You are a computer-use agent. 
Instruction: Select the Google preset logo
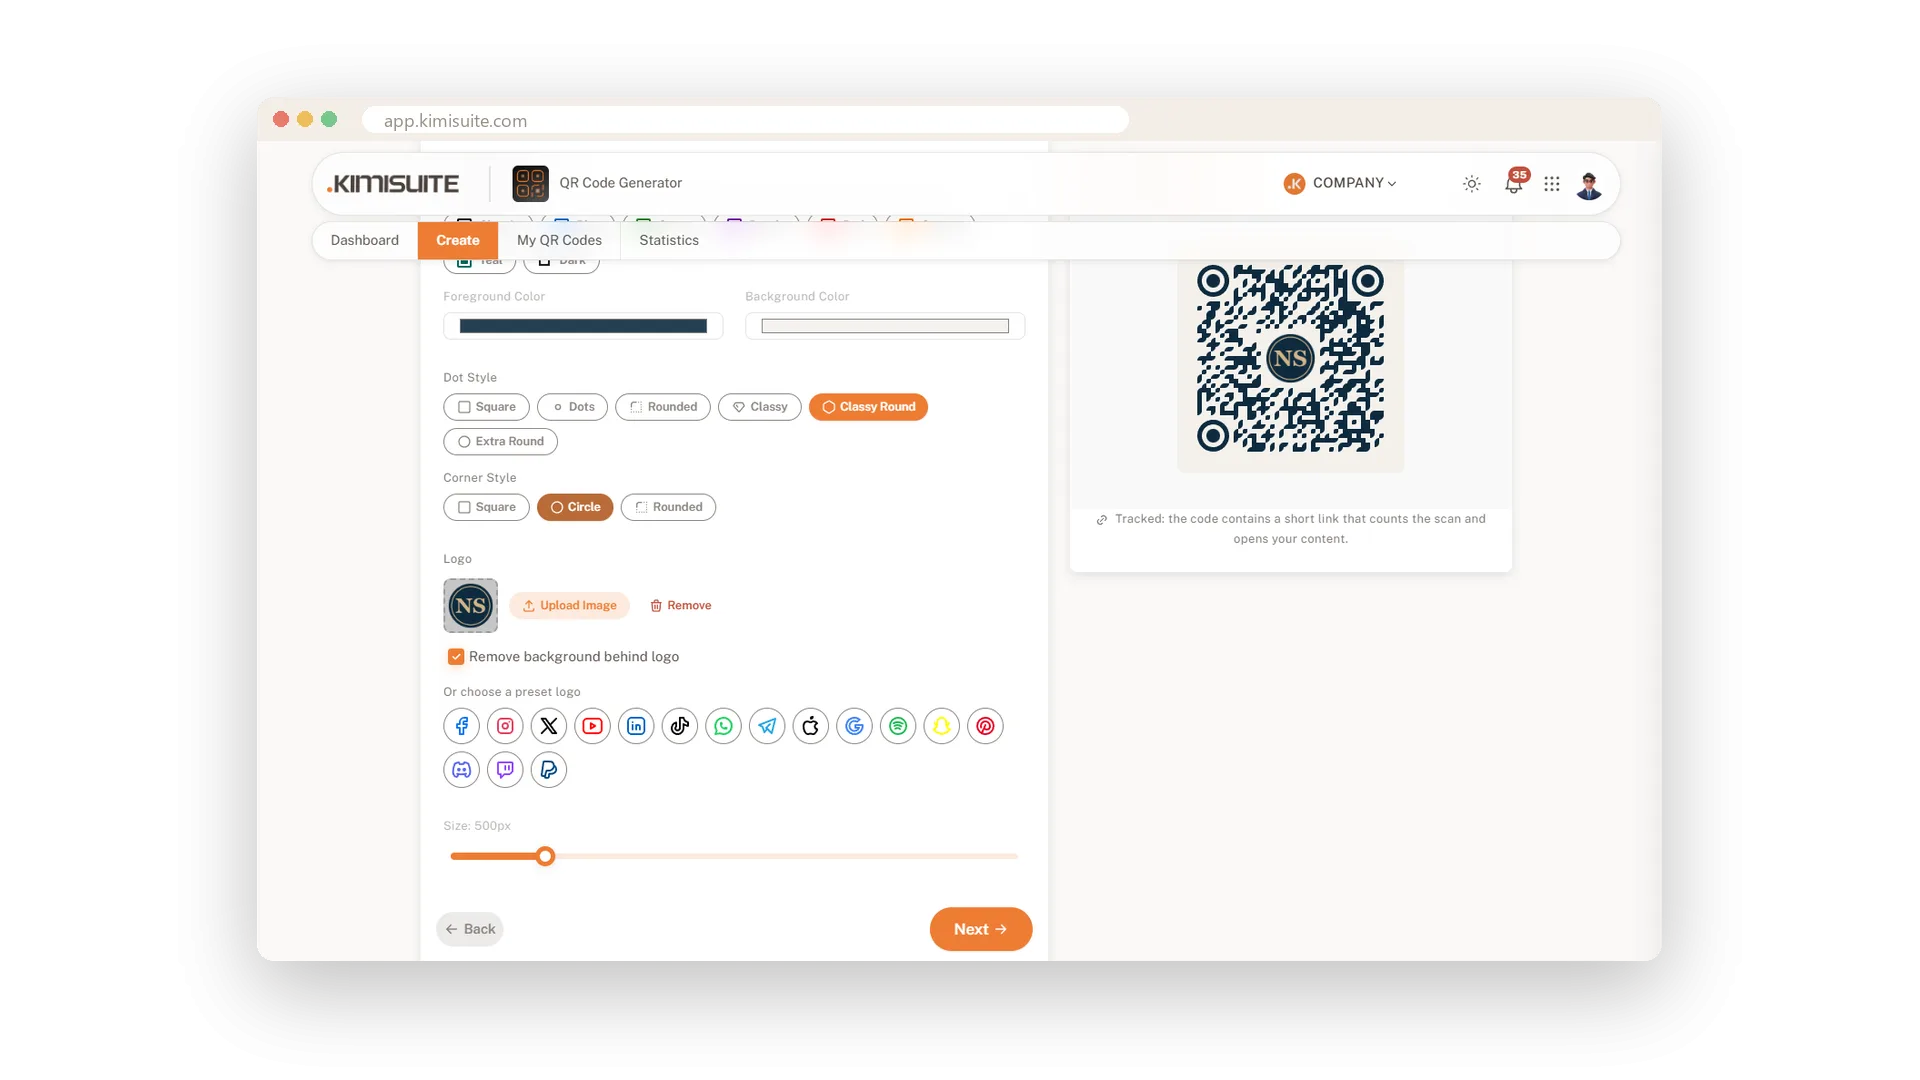[x=854, y=726]
